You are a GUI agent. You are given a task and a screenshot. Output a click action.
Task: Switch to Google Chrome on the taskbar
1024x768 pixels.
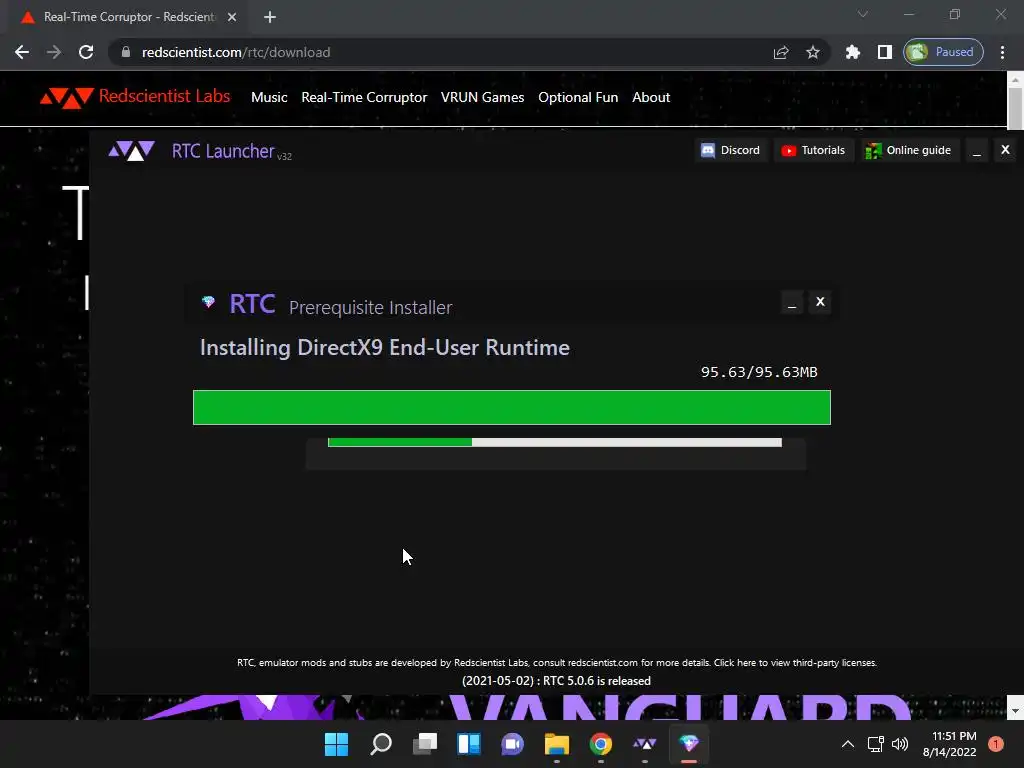(601, 744)
